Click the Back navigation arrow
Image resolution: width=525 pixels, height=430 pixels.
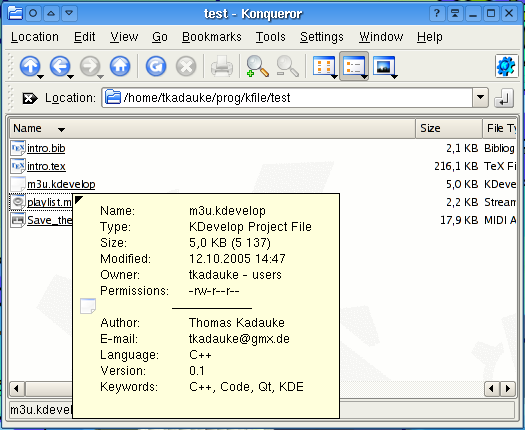(x=60, y=66)
